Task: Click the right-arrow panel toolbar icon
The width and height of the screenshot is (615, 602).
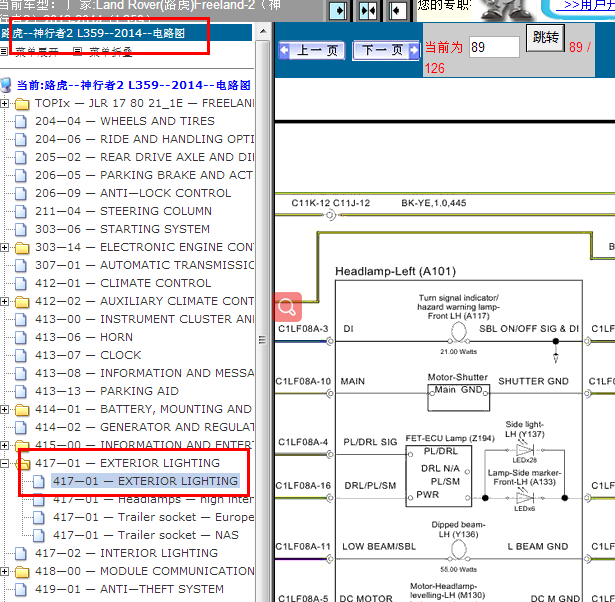Action: coord(338,11)
